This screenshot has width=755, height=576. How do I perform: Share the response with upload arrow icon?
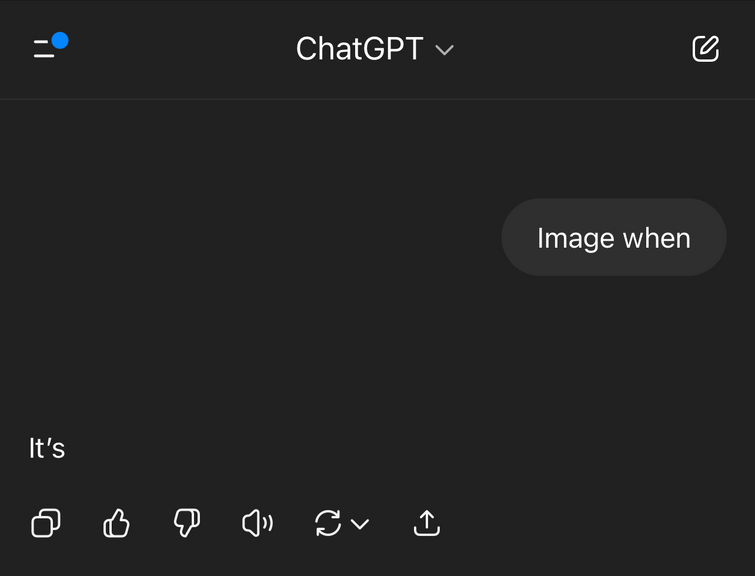[427, 523]
